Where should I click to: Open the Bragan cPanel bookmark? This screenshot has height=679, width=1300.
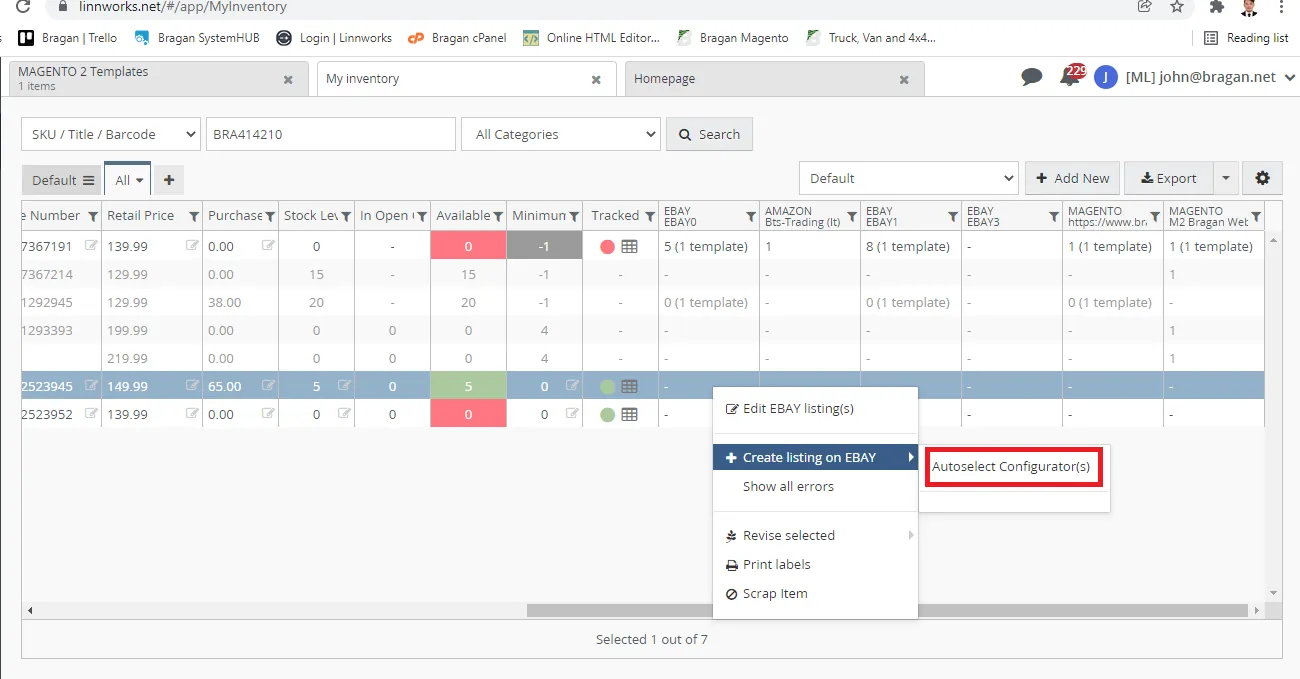pos(457,38)
